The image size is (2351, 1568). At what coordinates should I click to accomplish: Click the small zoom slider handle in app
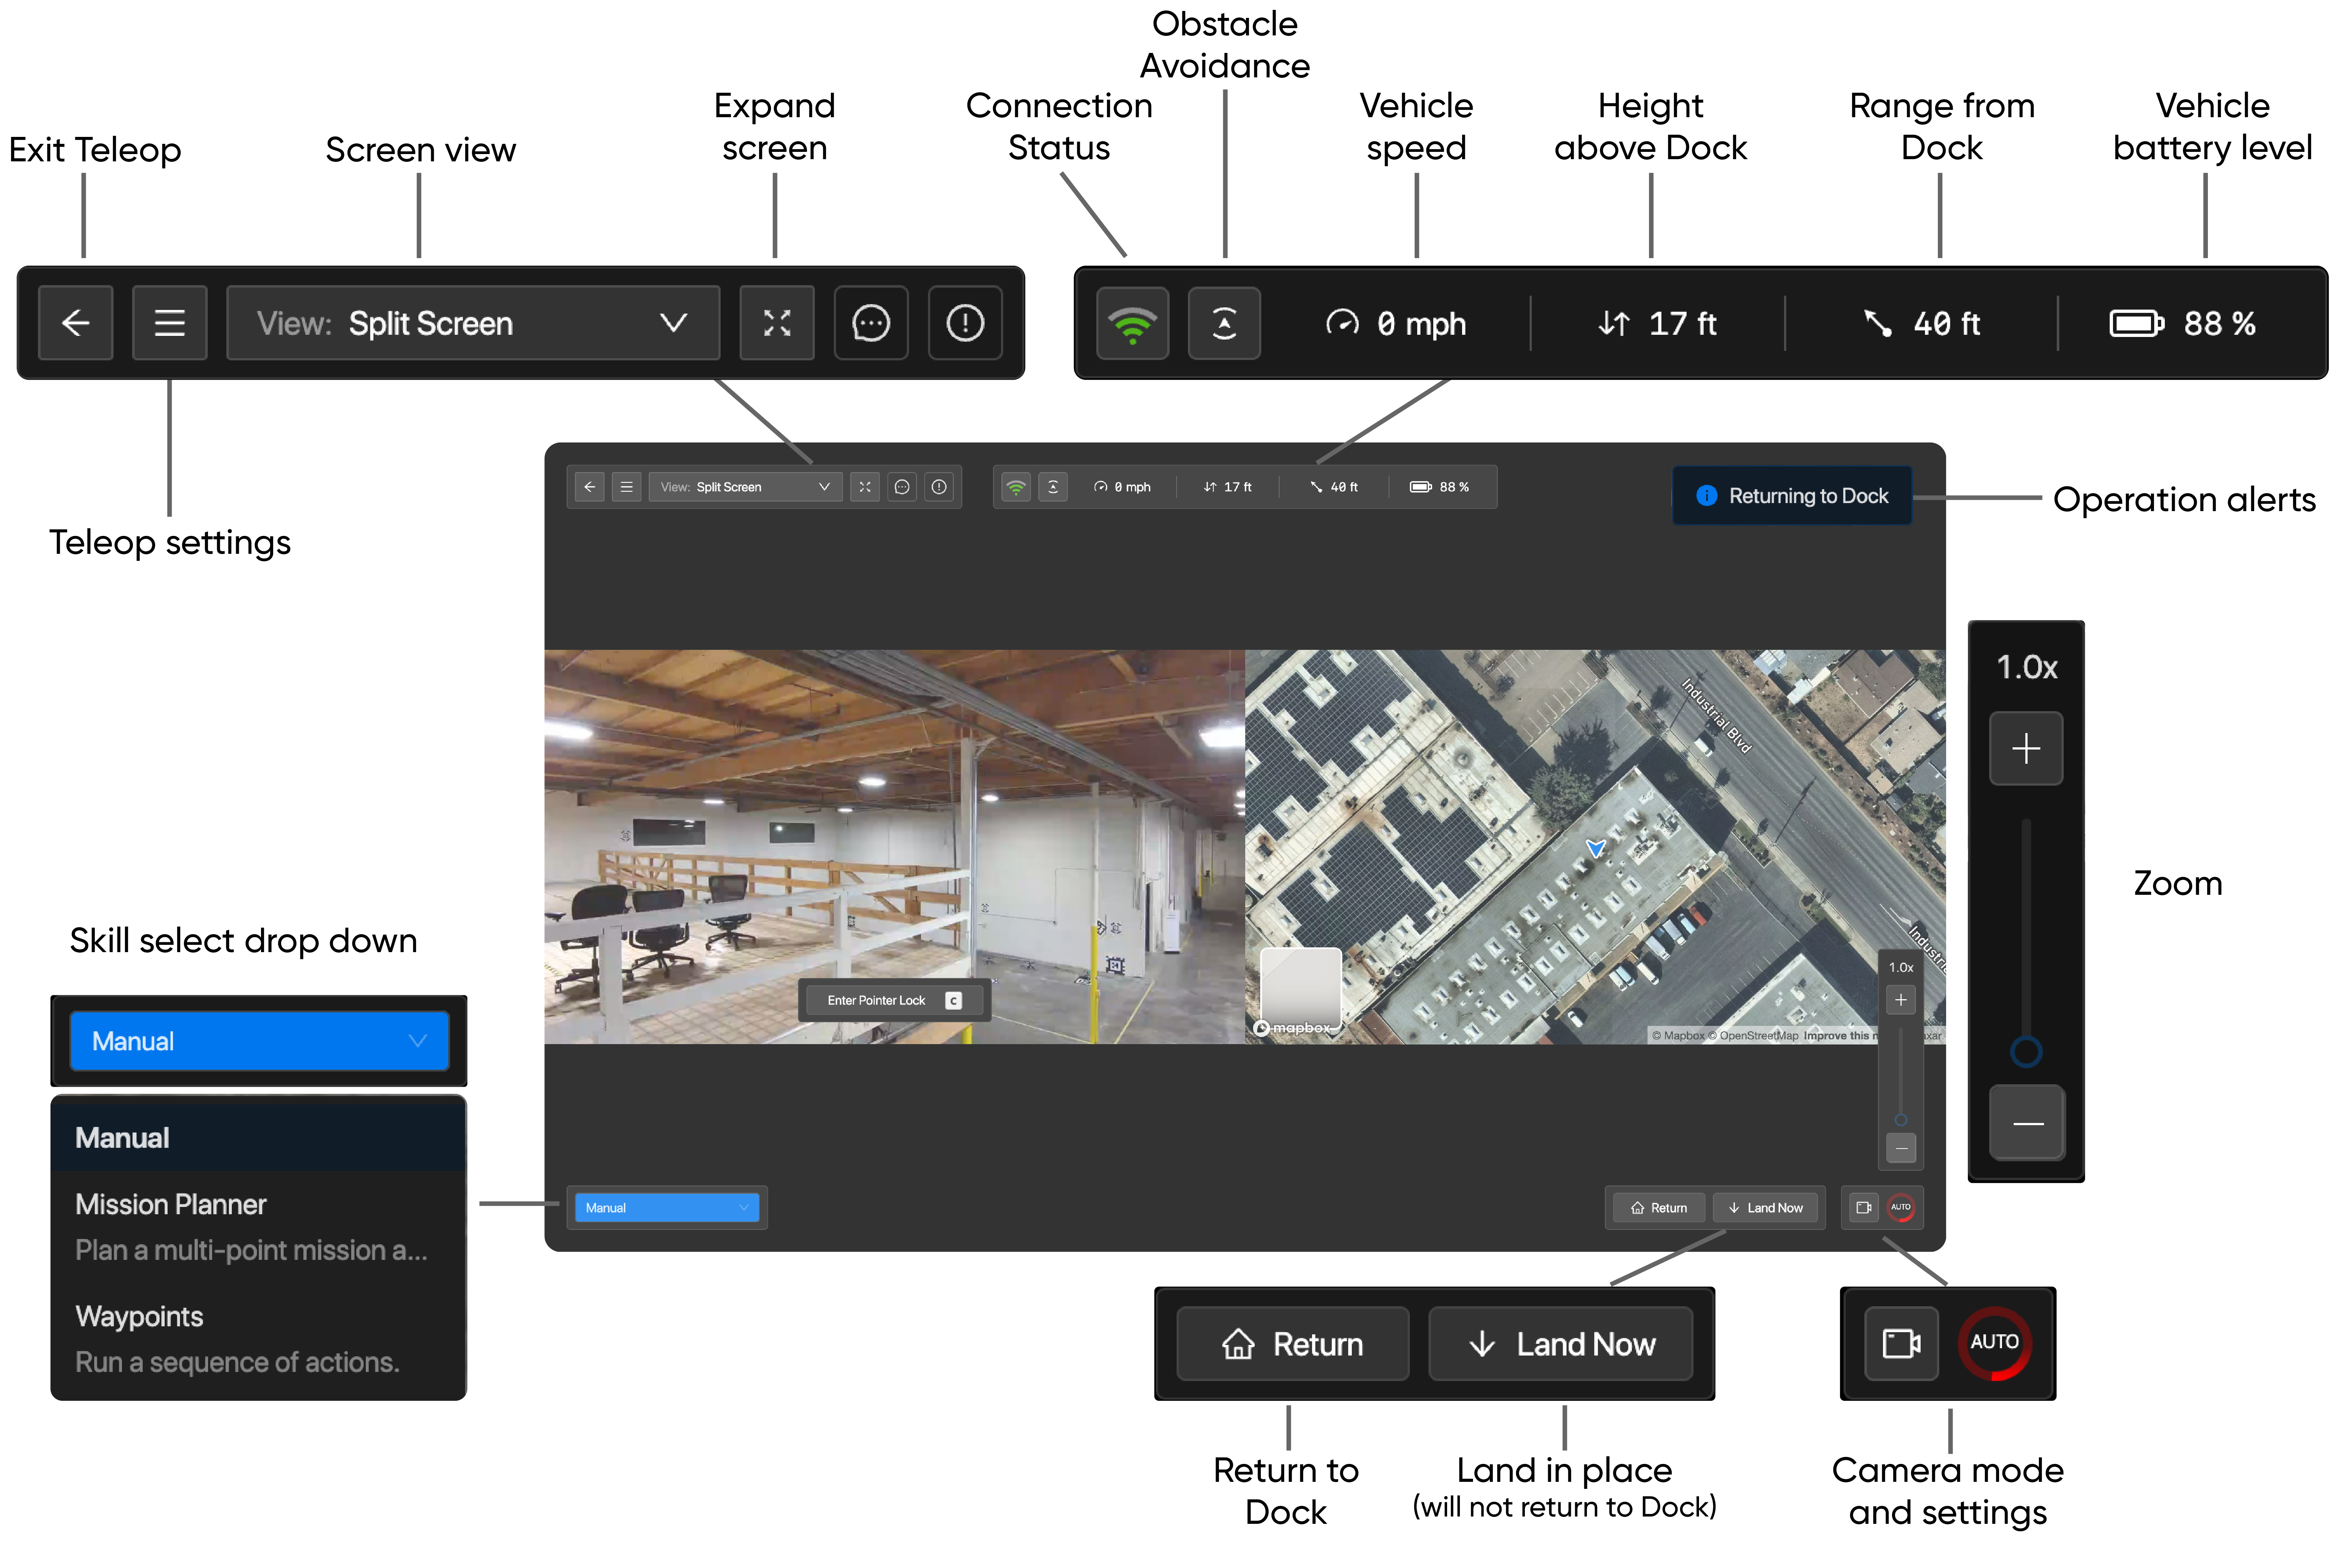1901,1120
